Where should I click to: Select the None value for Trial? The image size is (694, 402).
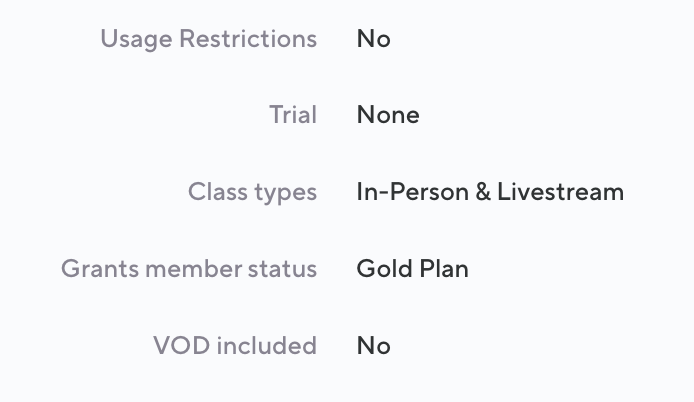pos(388,115)
